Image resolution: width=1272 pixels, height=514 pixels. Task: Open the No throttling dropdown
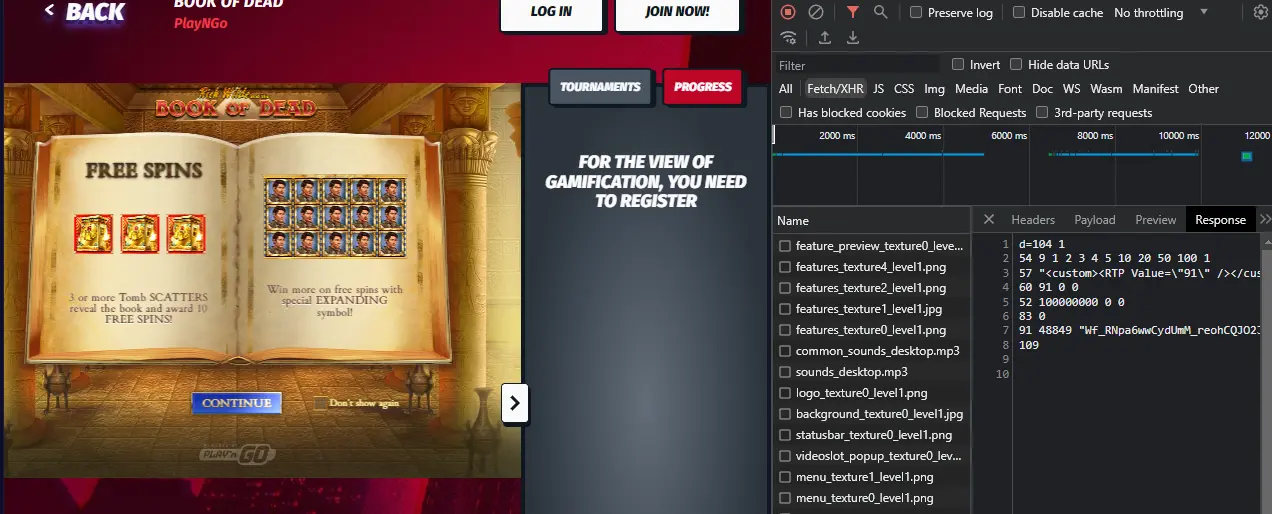click(x=1161, y=12)
